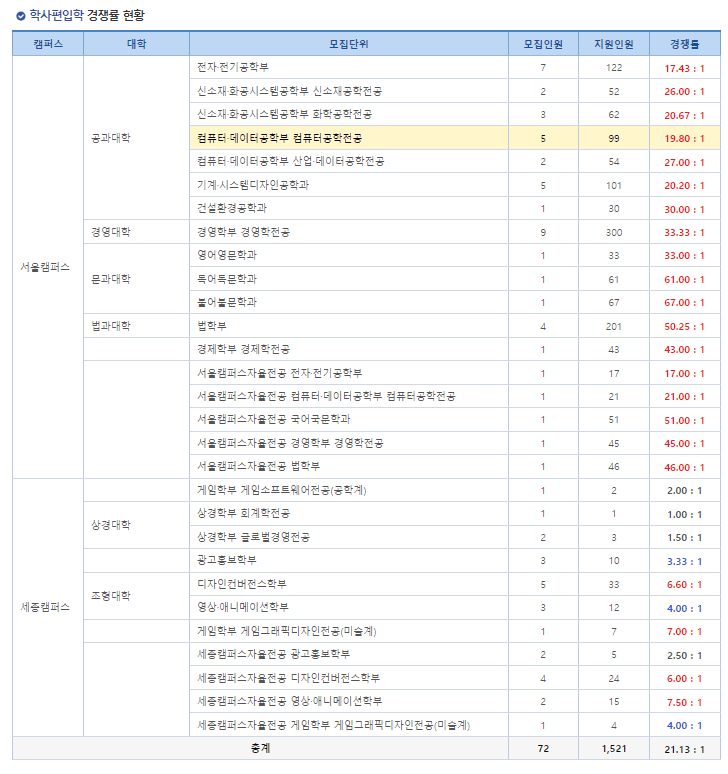Select 경영학부 경영학전공 under 경영대학

(x=349, y=232)
